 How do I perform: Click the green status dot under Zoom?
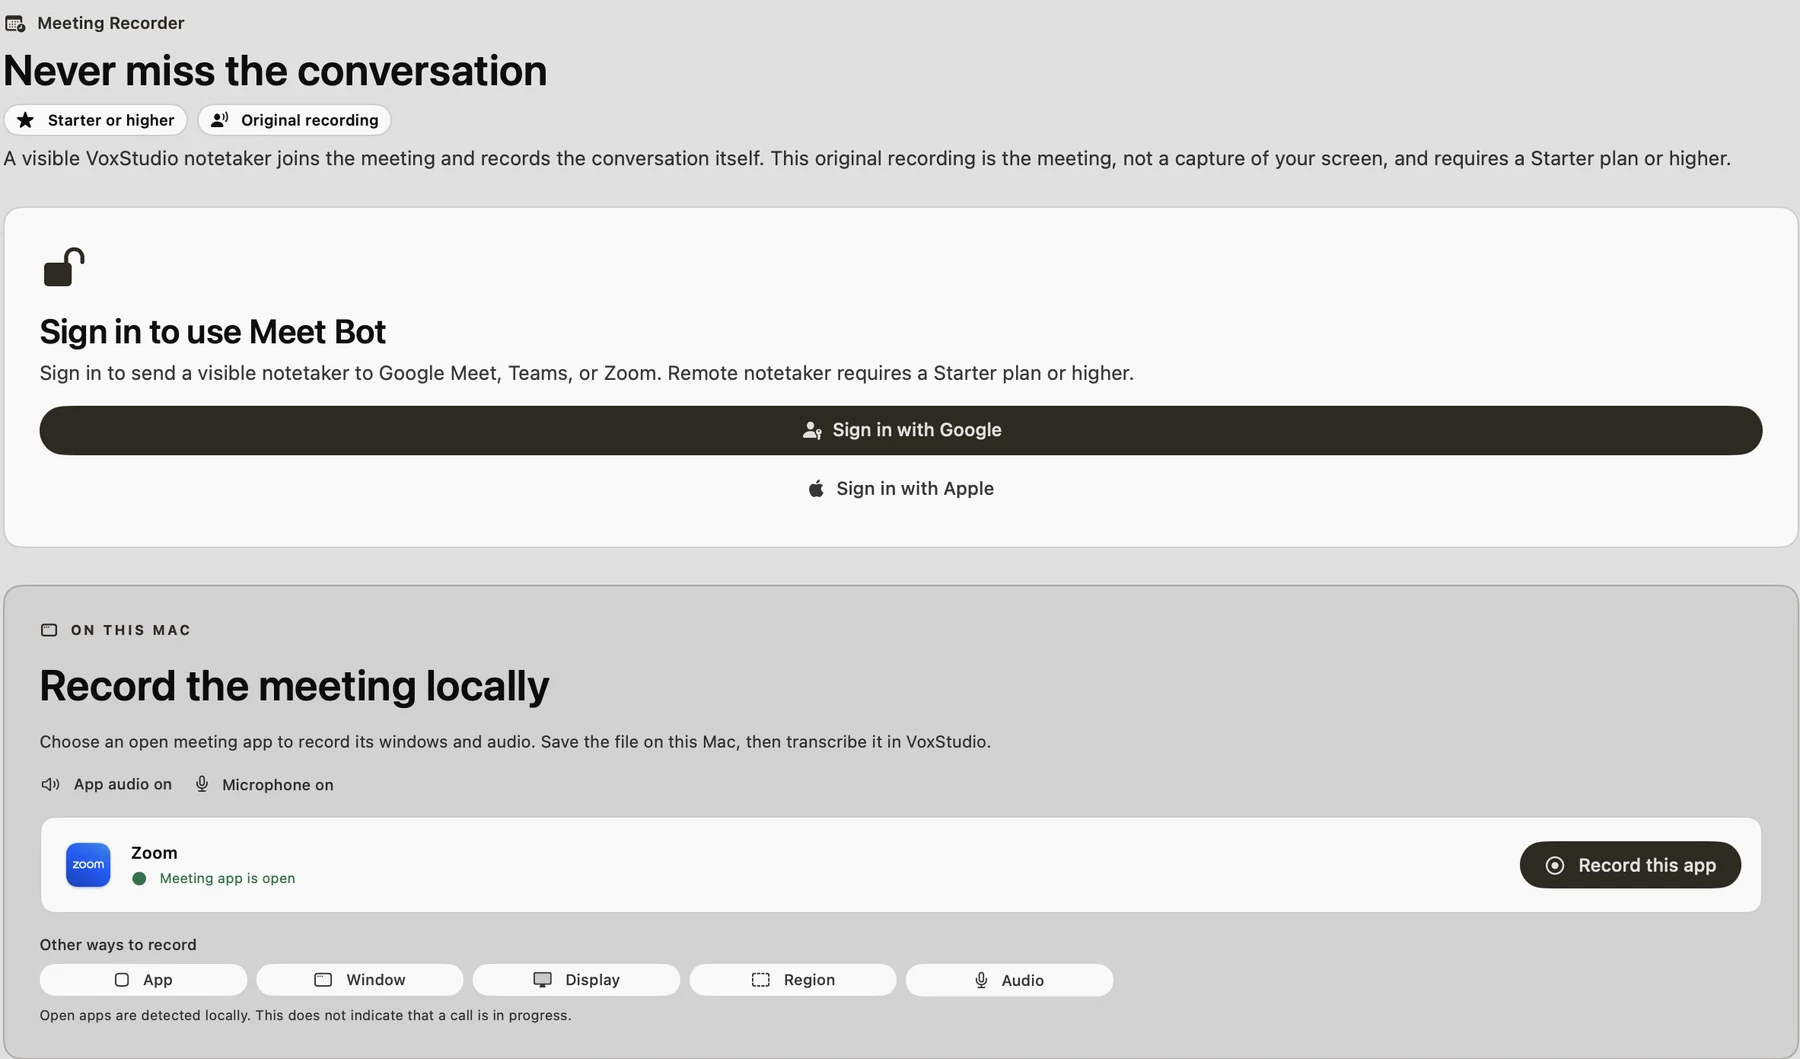(139, 879)
